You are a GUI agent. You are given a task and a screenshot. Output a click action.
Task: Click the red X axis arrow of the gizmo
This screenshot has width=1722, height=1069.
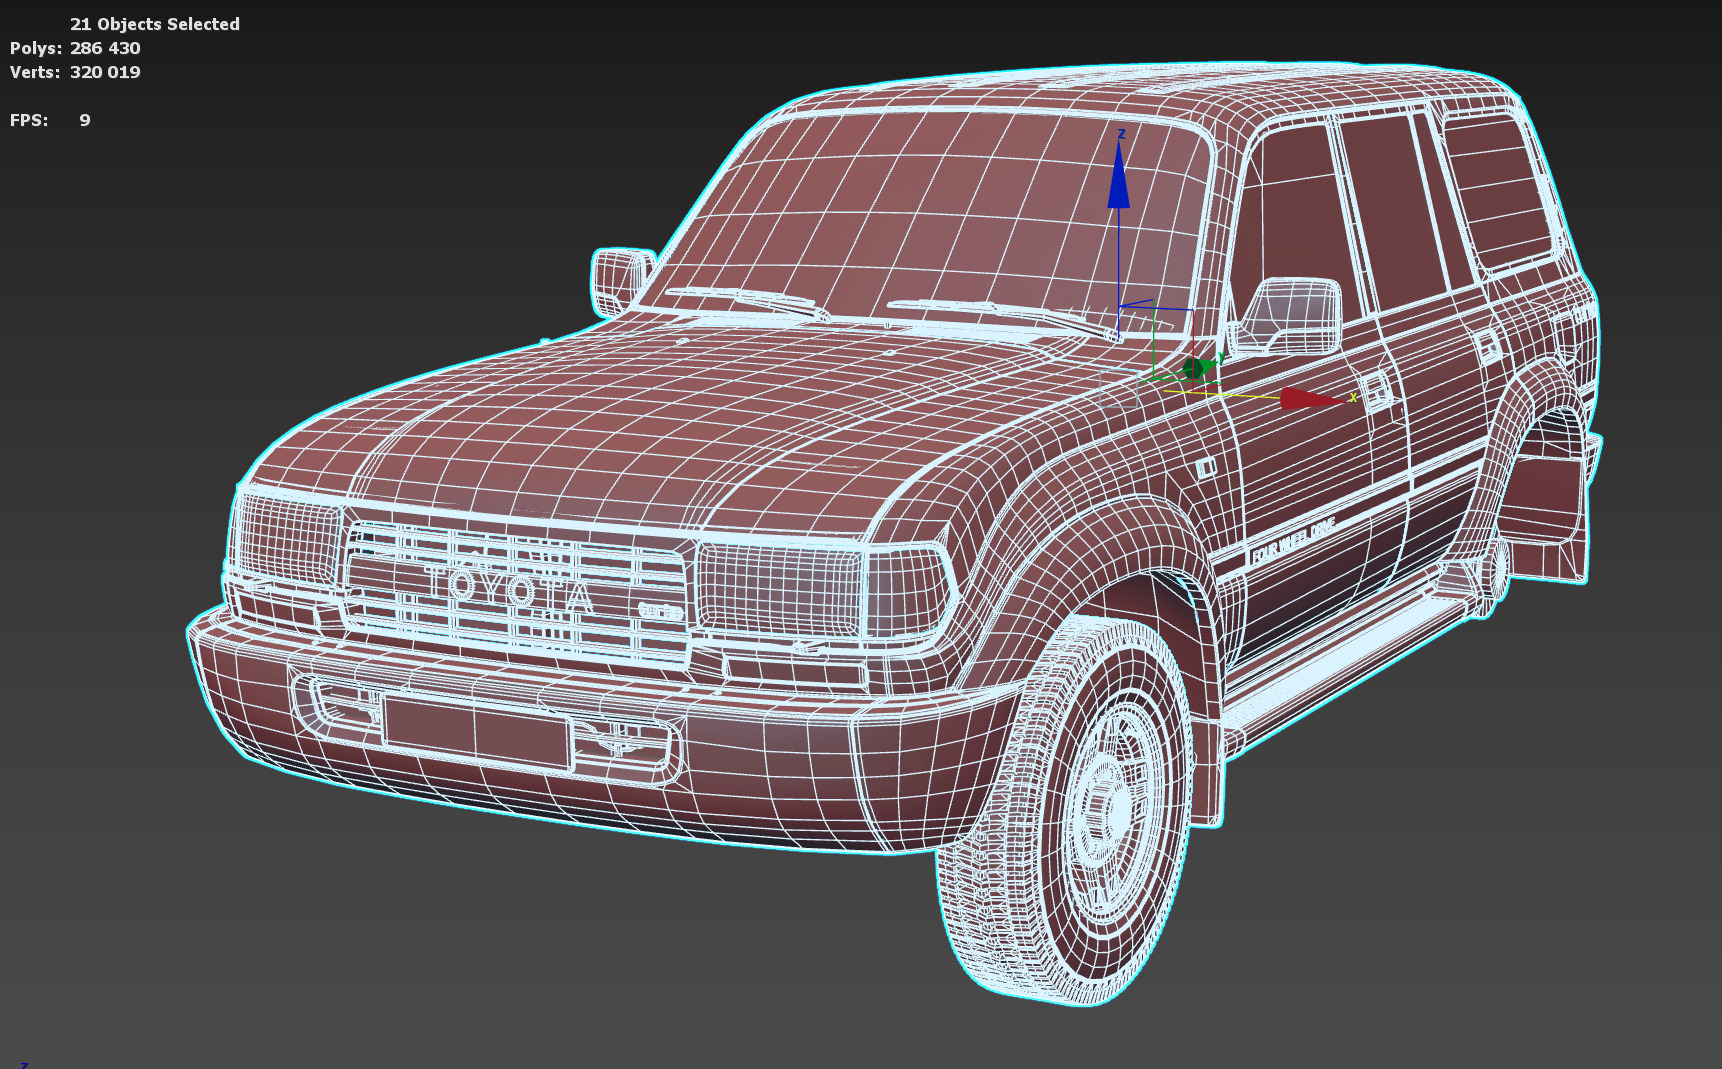pyautogui.click(x=1312, y=399)
